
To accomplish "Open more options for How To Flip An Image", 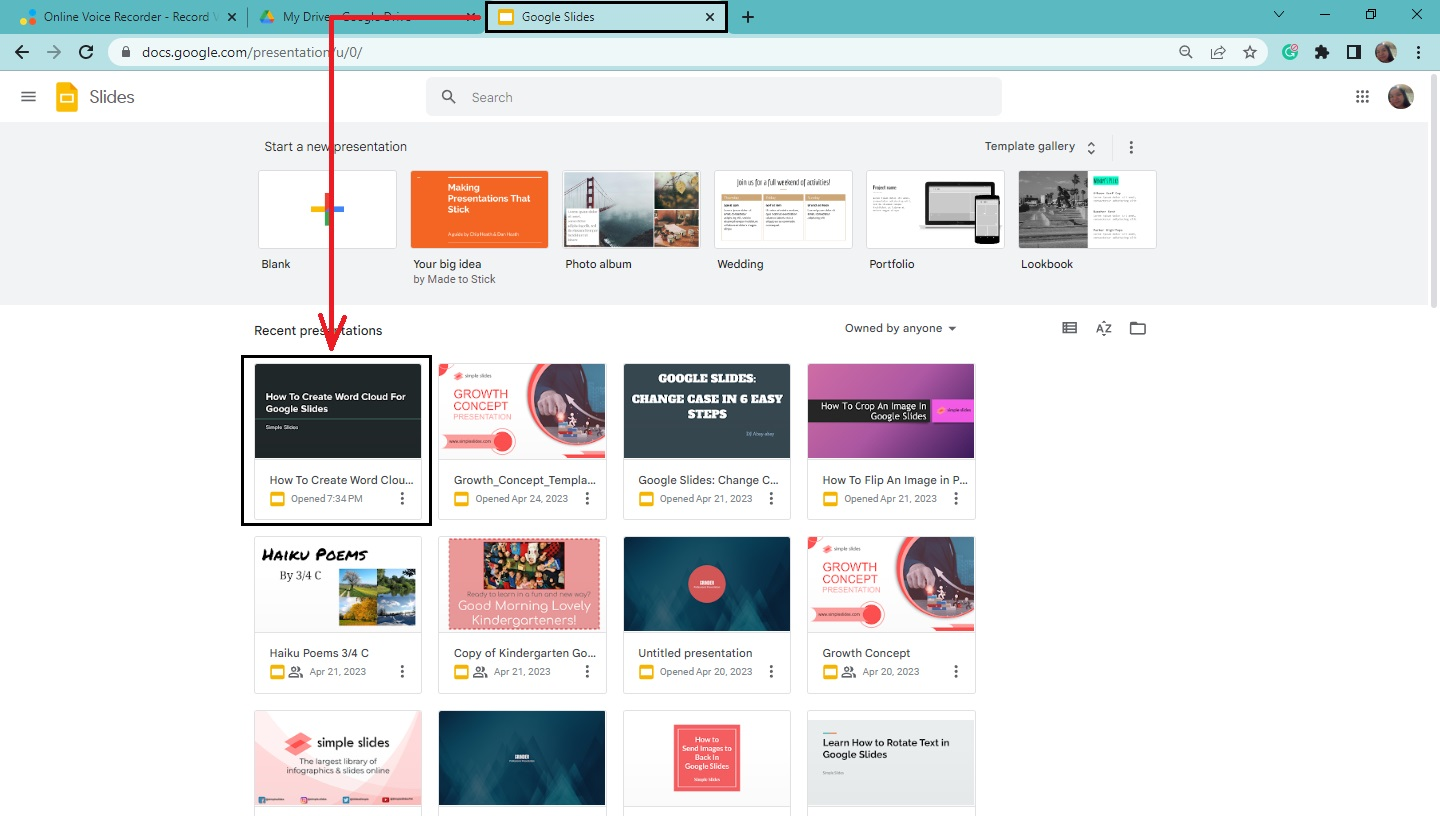I will click(x=956, y=498).
